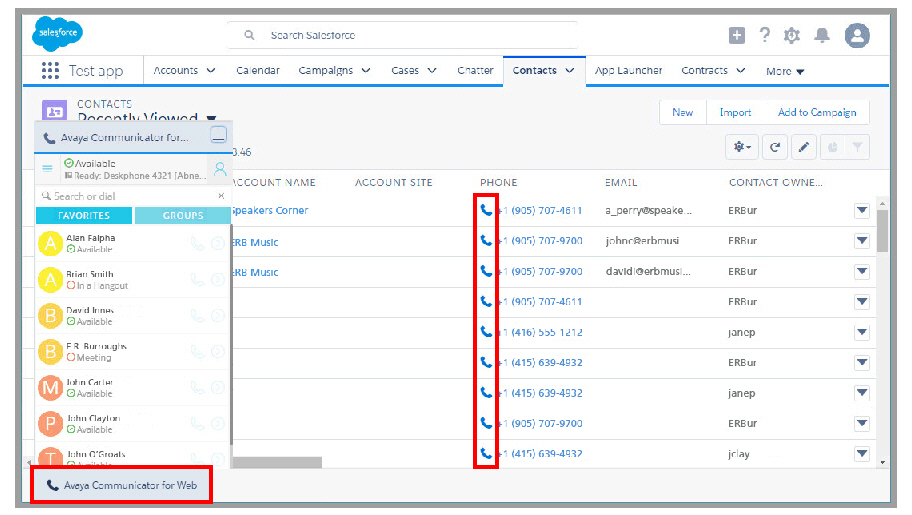The image size is (912, 515).
Task: Open the Avaya panel hamburger menu
Action: 47,168
